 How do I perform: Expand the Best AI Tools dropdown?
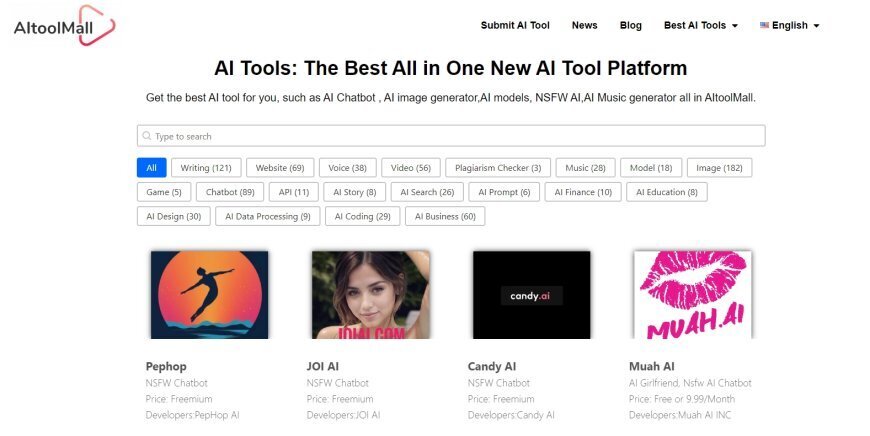pyautogui.click(x=700, y=25)
